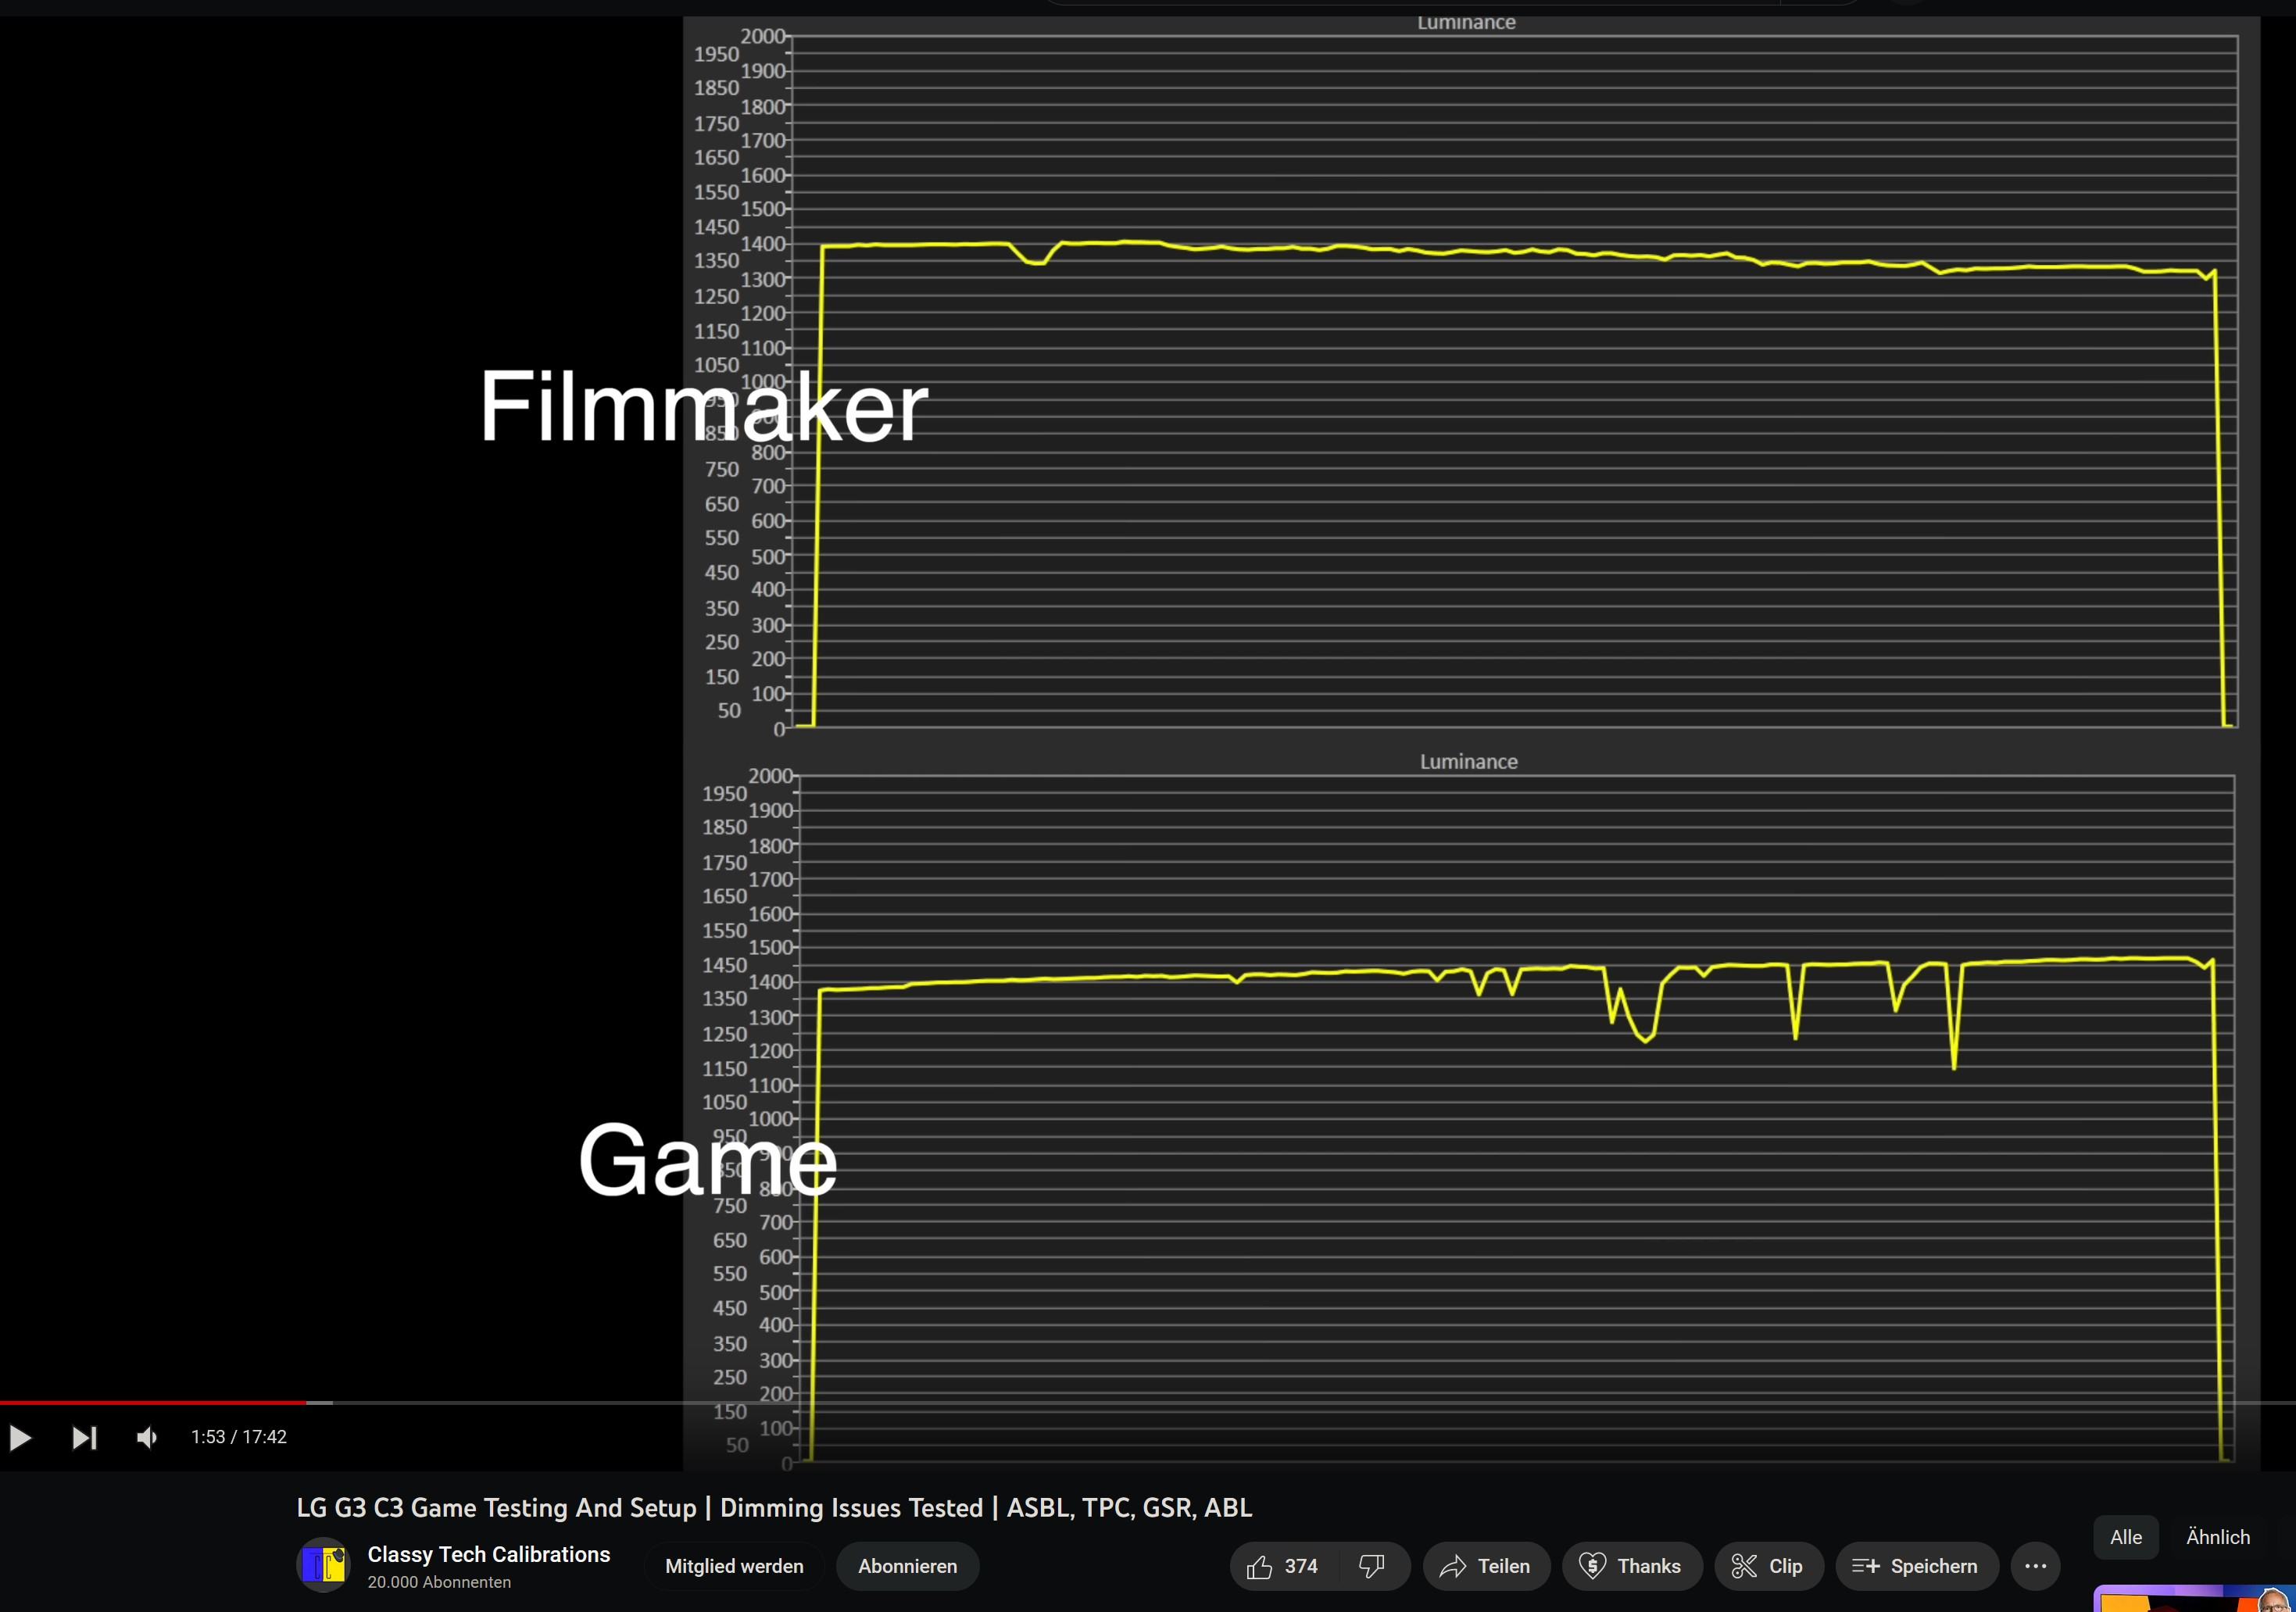Click the Game label on the video

click(x=707, y=1160)
